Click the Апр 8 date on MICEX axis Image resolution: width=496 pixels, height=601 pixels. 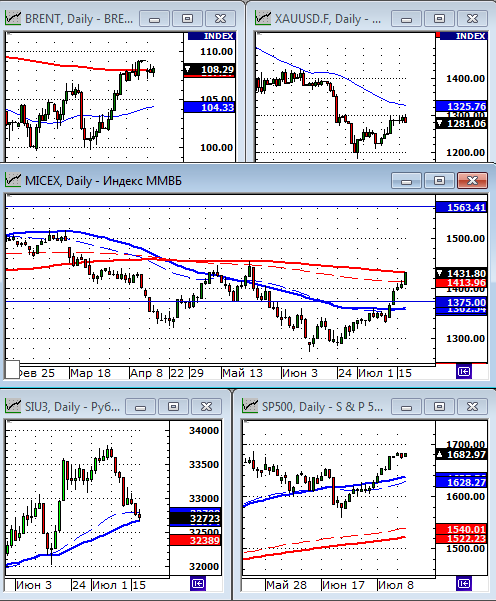[x=147, y=373]
